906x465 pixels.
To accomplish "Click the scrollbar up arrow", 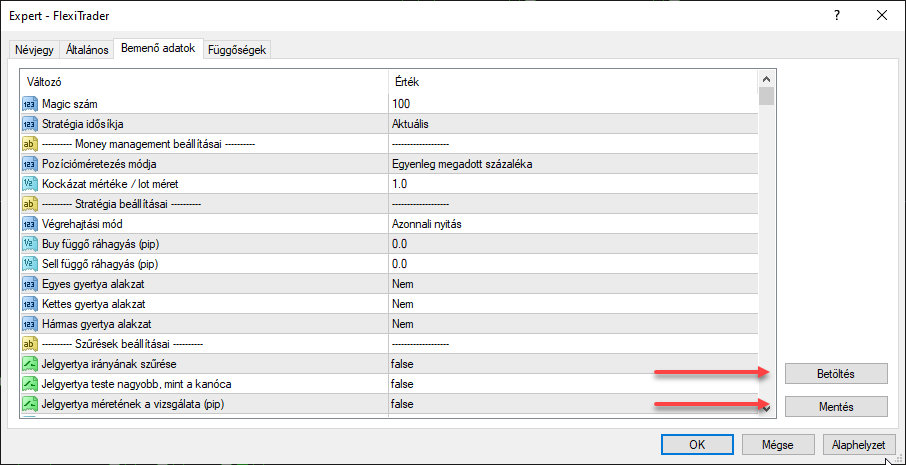I will pos(767,79).
